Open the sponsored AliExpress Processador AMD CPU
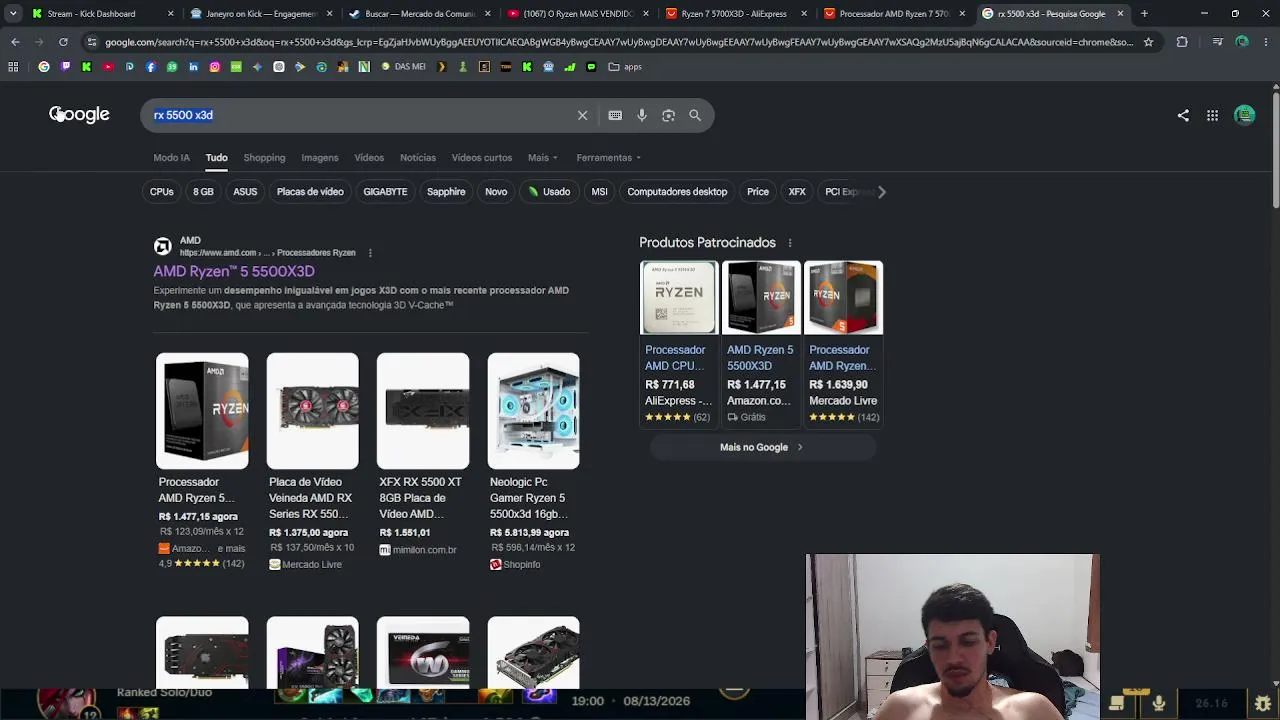This screenshot has height=720, width=1280. [x=679, y=343]
